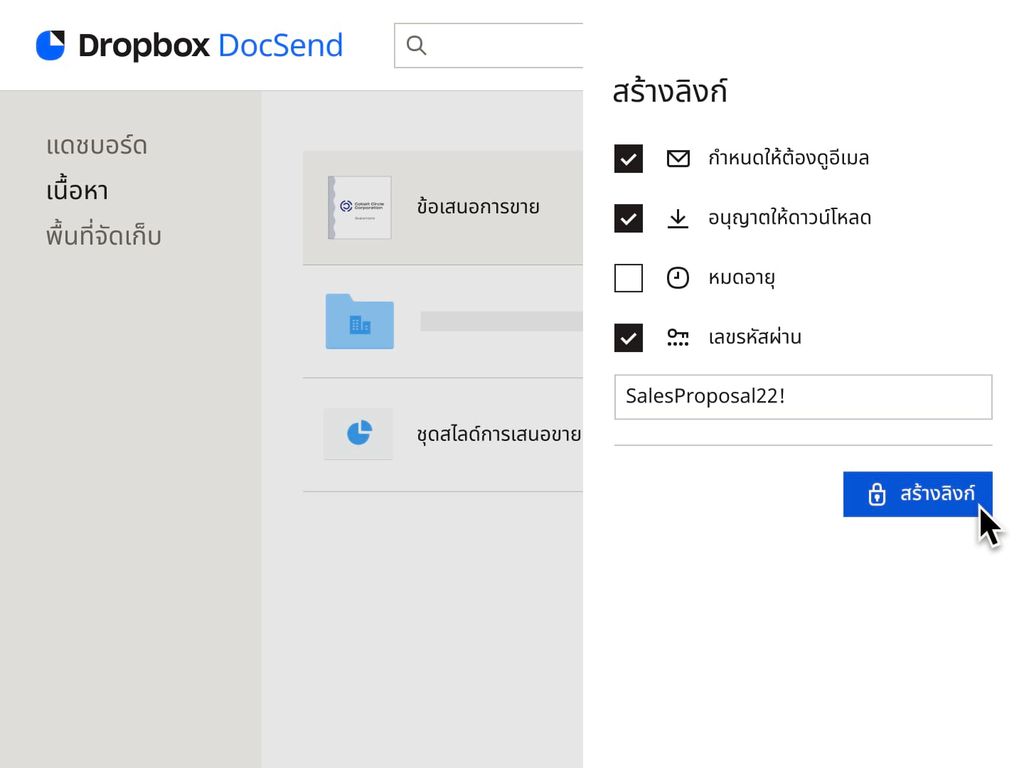Click the passcode key icon

pyautogui.click(x=678, y=337)
